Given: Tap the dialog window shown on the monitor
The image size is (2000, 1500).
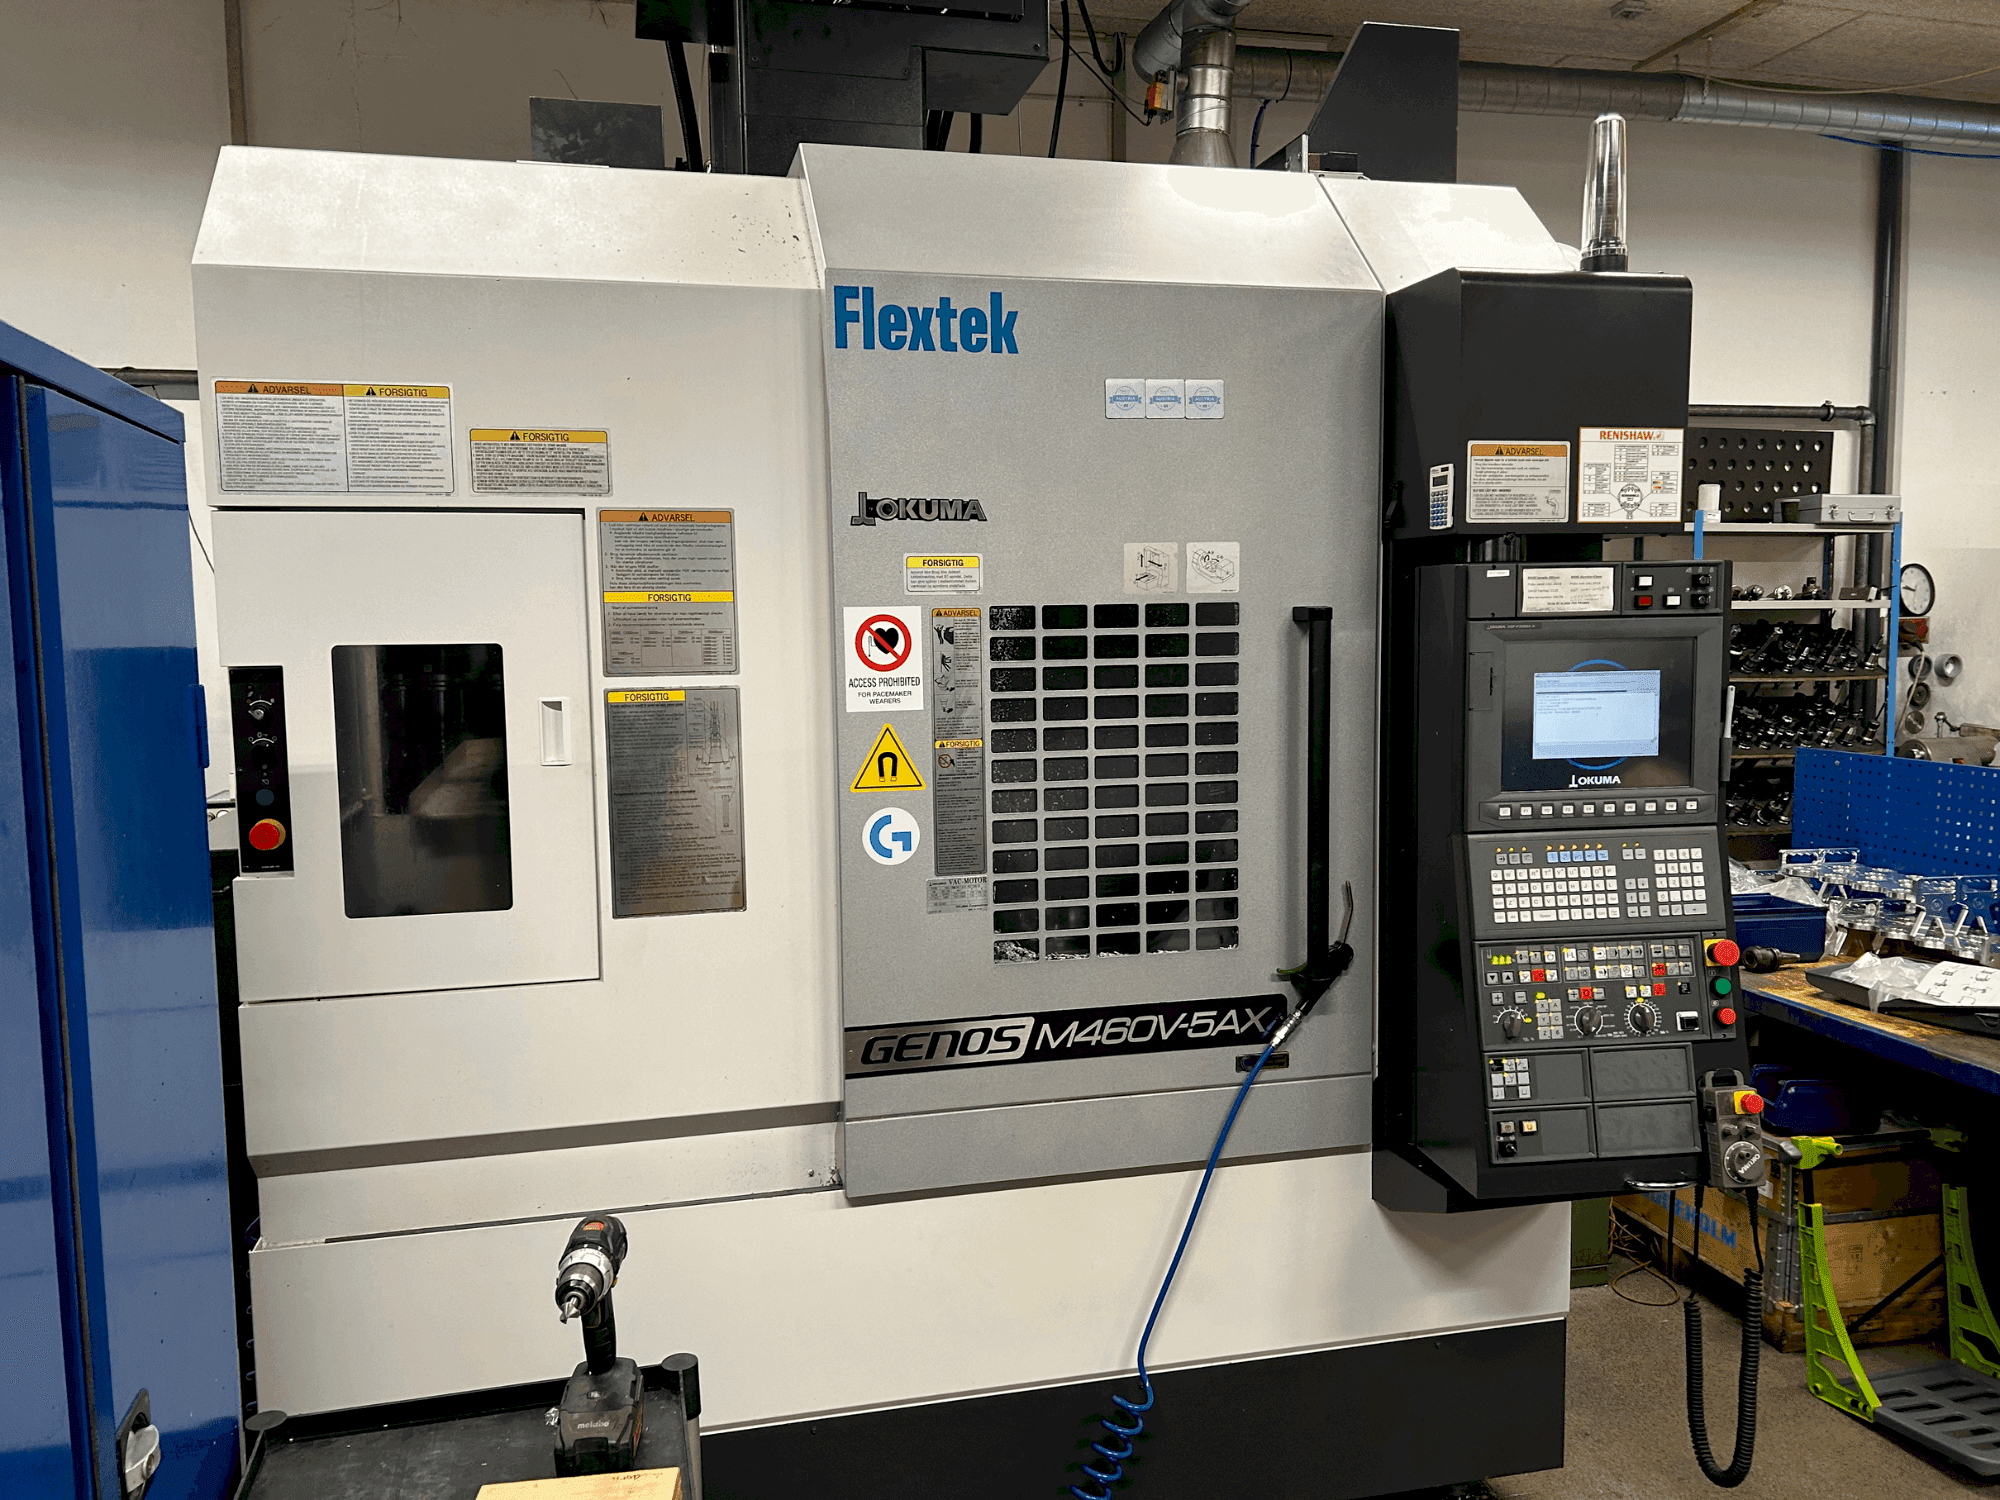Looking at the screenshot, I should point(1597,714).
